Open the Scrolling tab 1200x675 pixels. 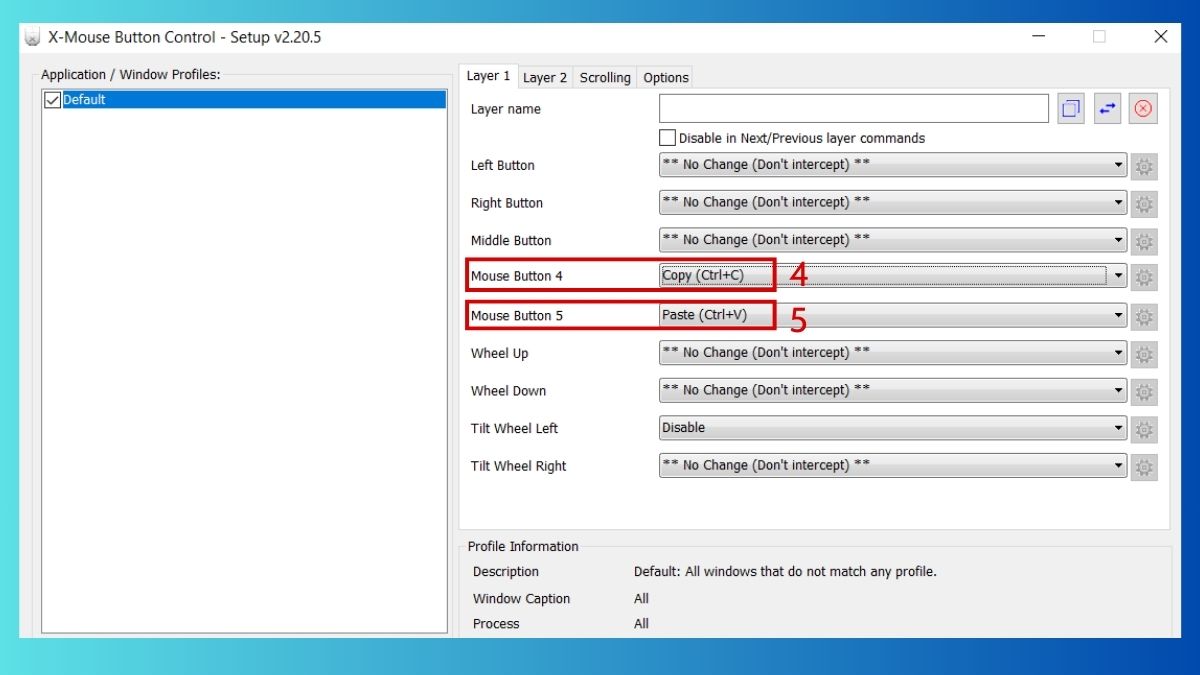(605, 77)
